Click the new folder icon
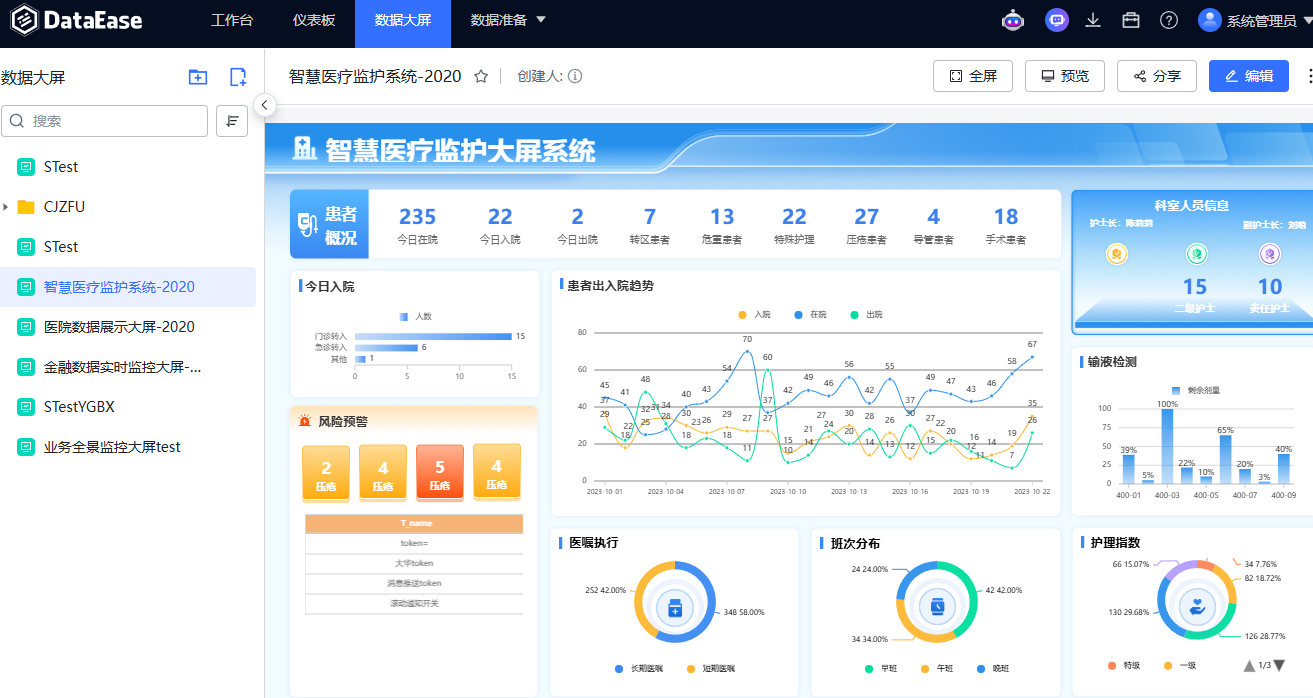 point(198,77)
